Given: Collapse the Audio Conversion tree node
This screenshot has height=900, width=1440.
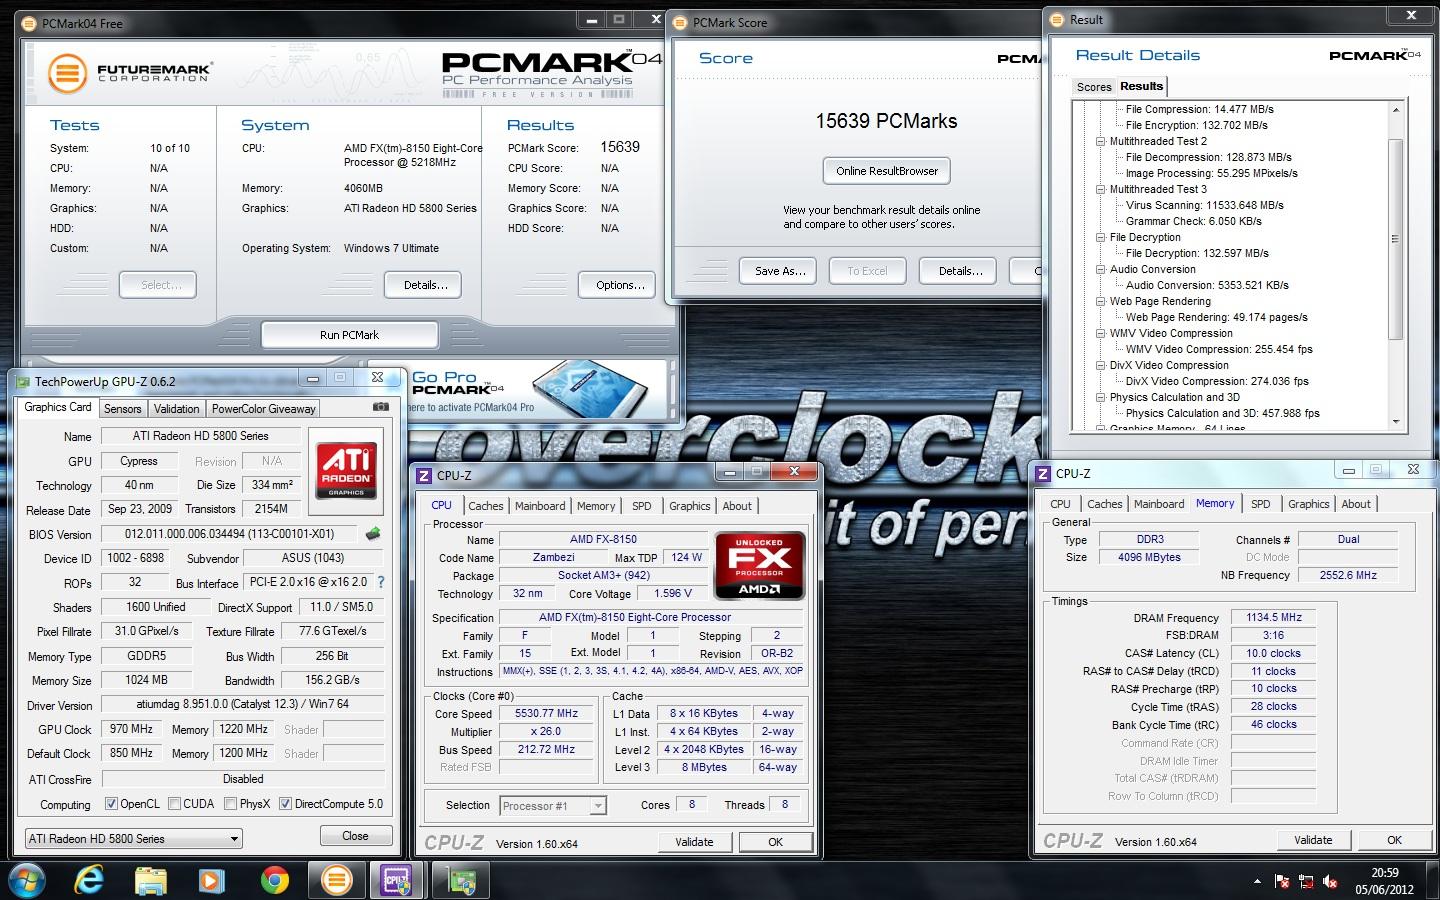Looking at the screenshot, I should 1101,269.
